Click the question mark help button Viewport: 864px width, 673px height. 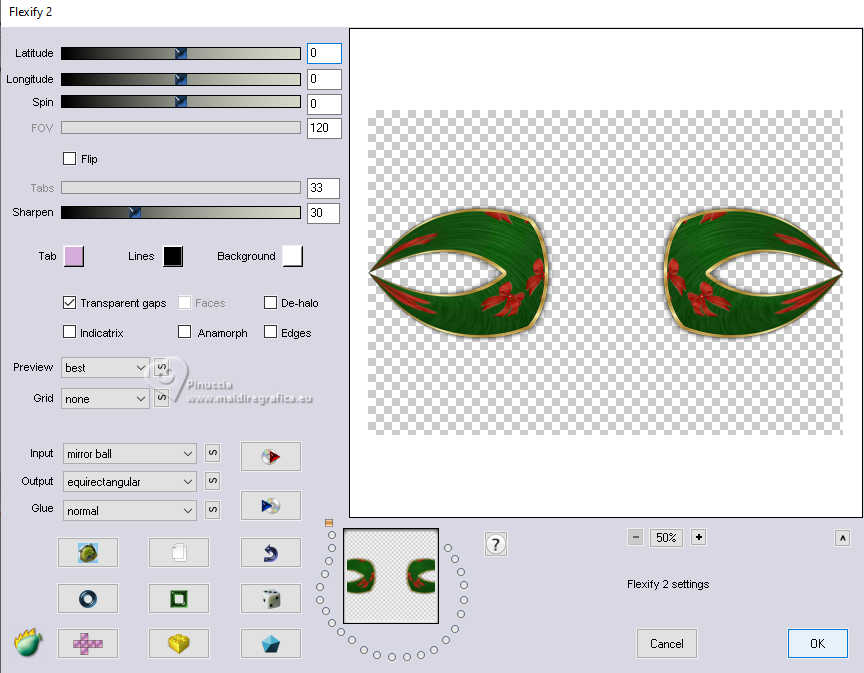tap(495, 545)
